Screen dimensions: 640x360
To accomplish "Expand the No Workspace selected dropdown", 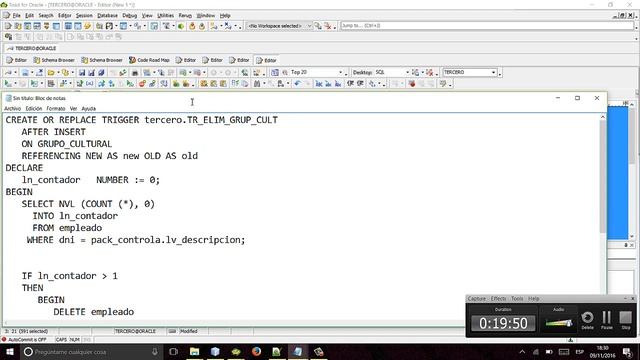I will tap(309, 26).
